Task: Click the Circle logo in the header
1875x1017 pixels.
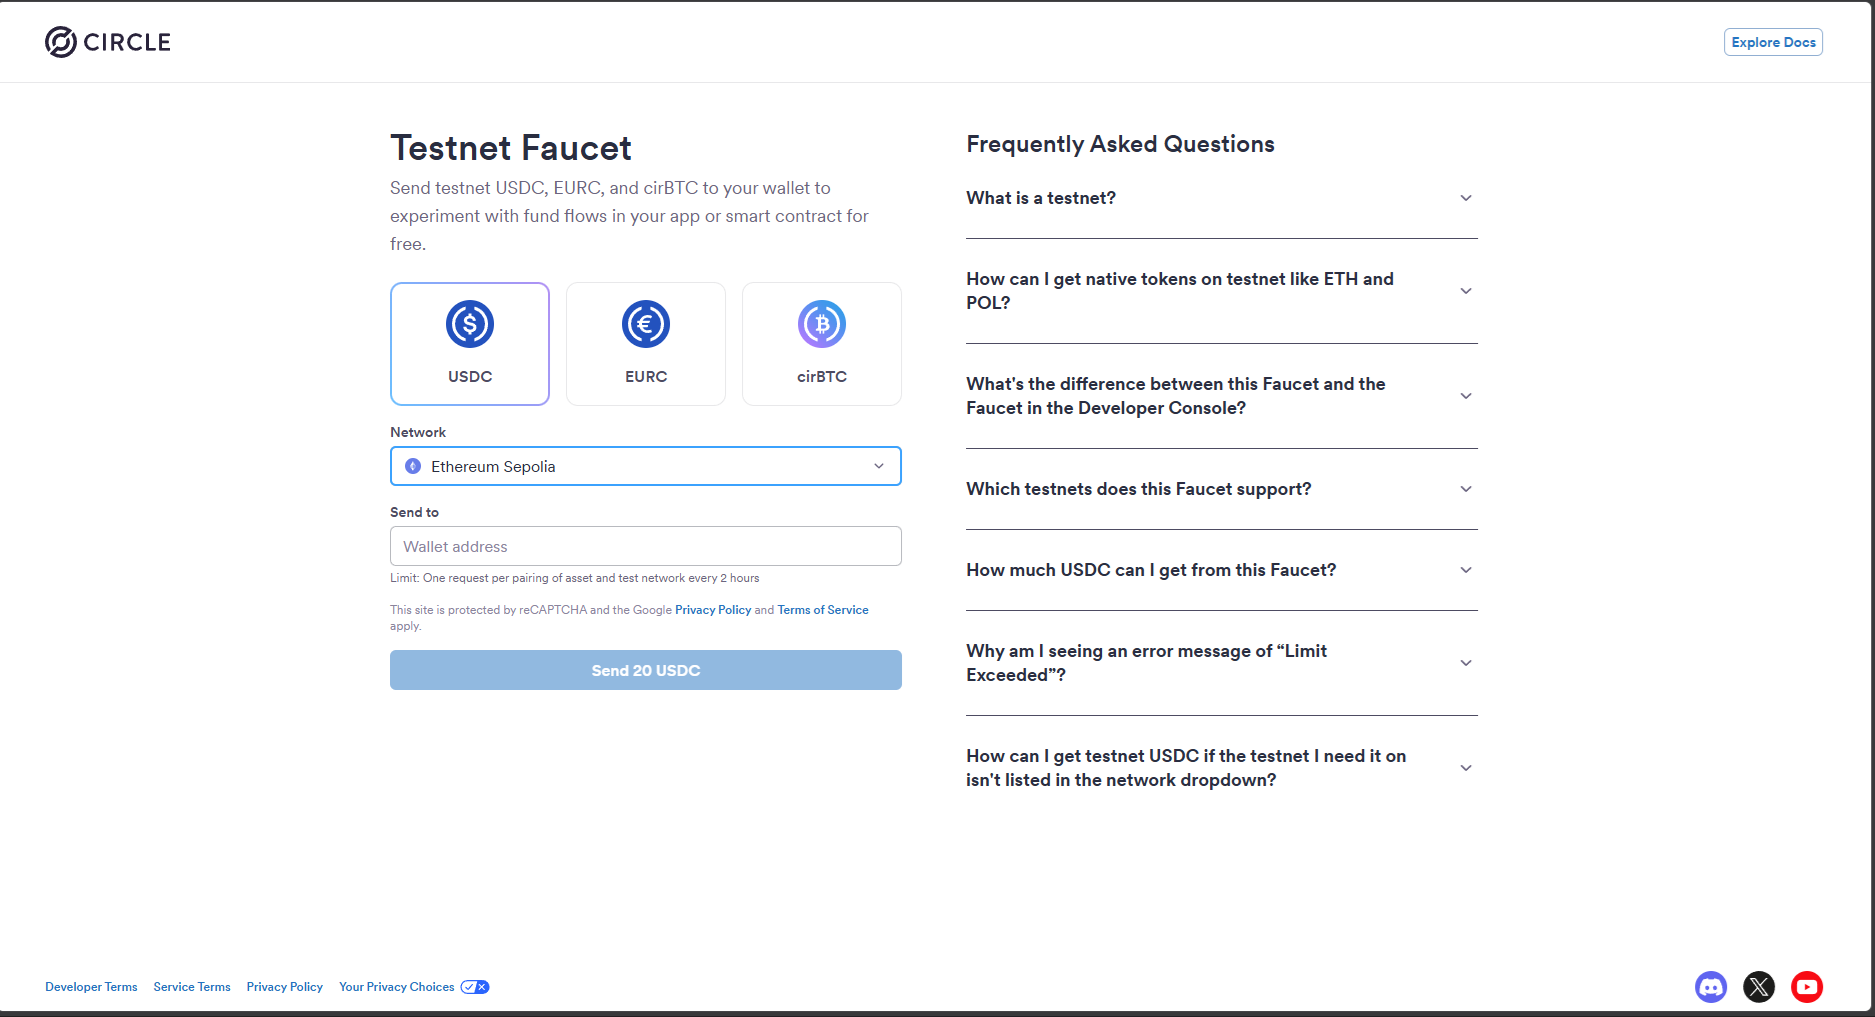Action: click(x=108, y=42)
